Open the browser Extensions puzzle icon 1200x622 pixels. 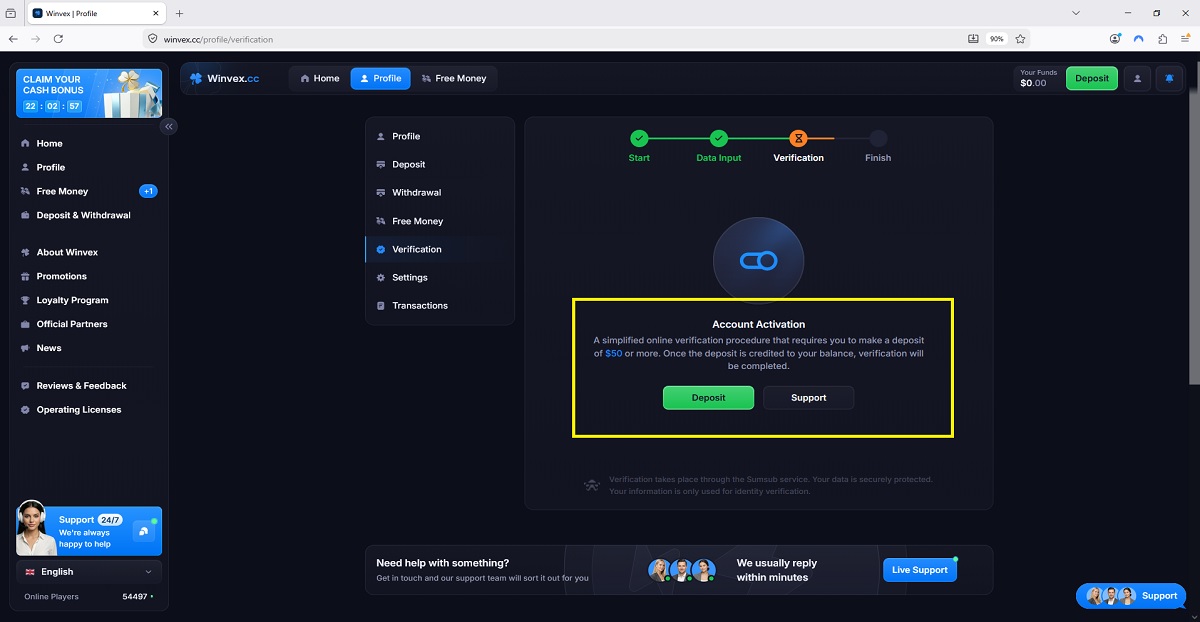click(1162, 39)
